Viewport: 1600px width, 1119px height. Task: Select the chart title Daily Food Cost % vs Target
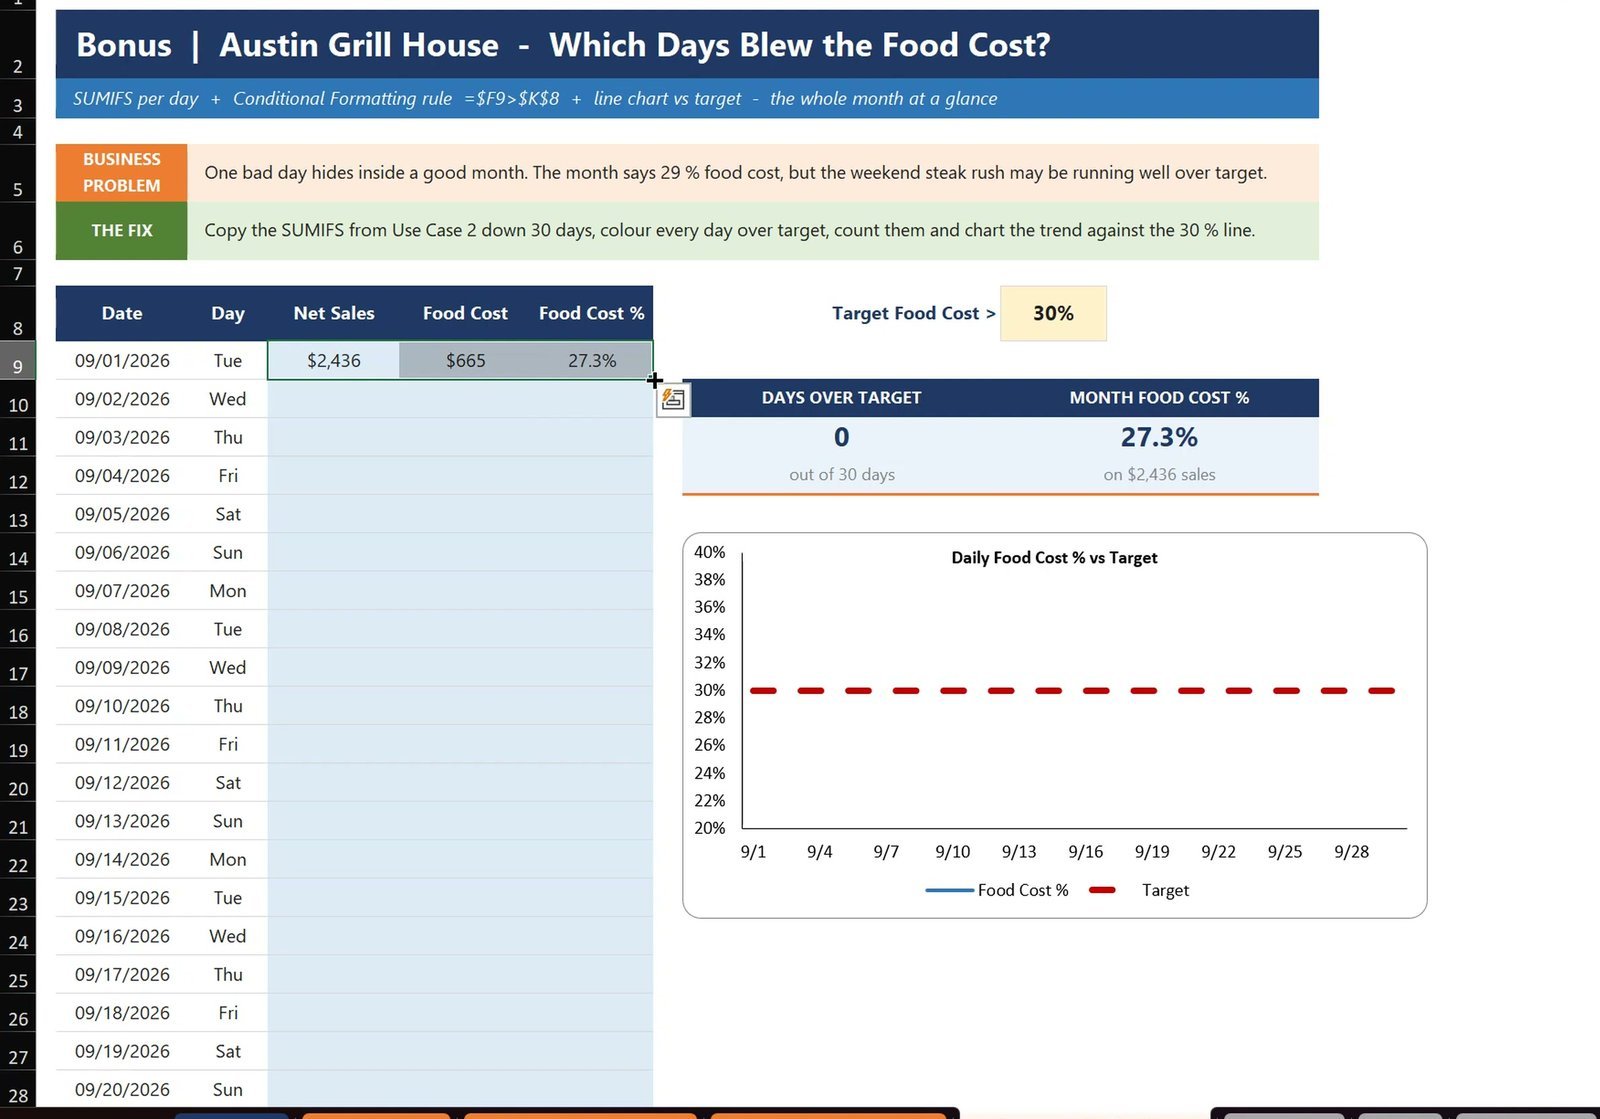[1054, 557]
